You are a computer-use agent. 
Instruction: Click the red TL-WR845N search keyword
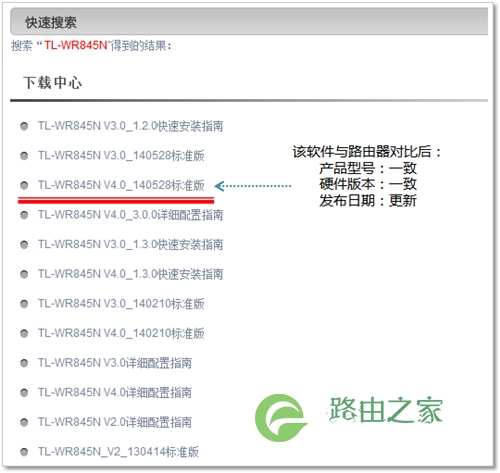click(x=76, y=45)
